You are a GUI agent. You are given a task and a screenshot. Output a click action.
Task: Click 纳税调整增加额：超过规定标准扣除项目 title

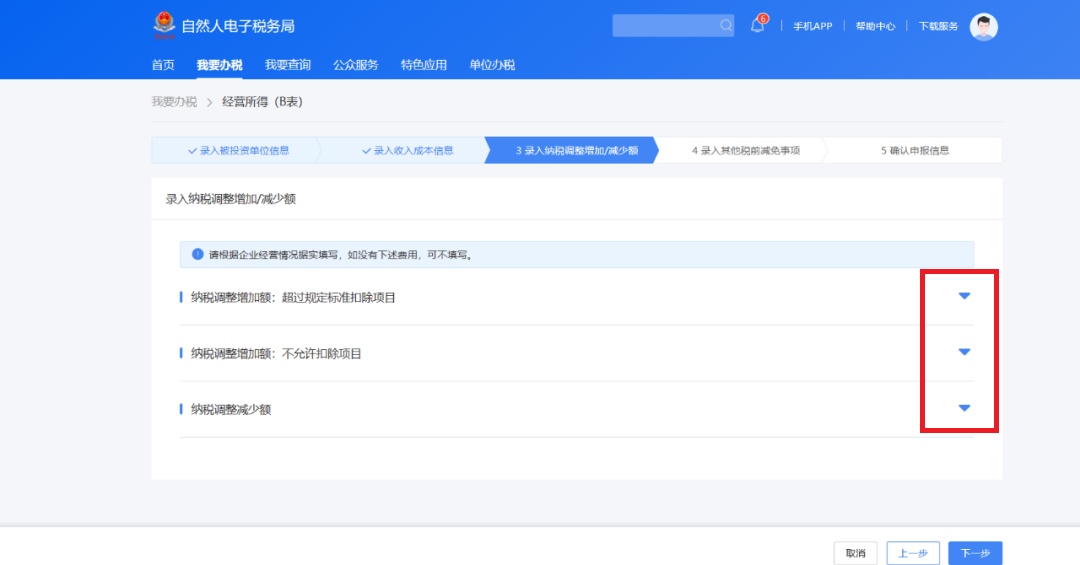(x=293, y=298)
